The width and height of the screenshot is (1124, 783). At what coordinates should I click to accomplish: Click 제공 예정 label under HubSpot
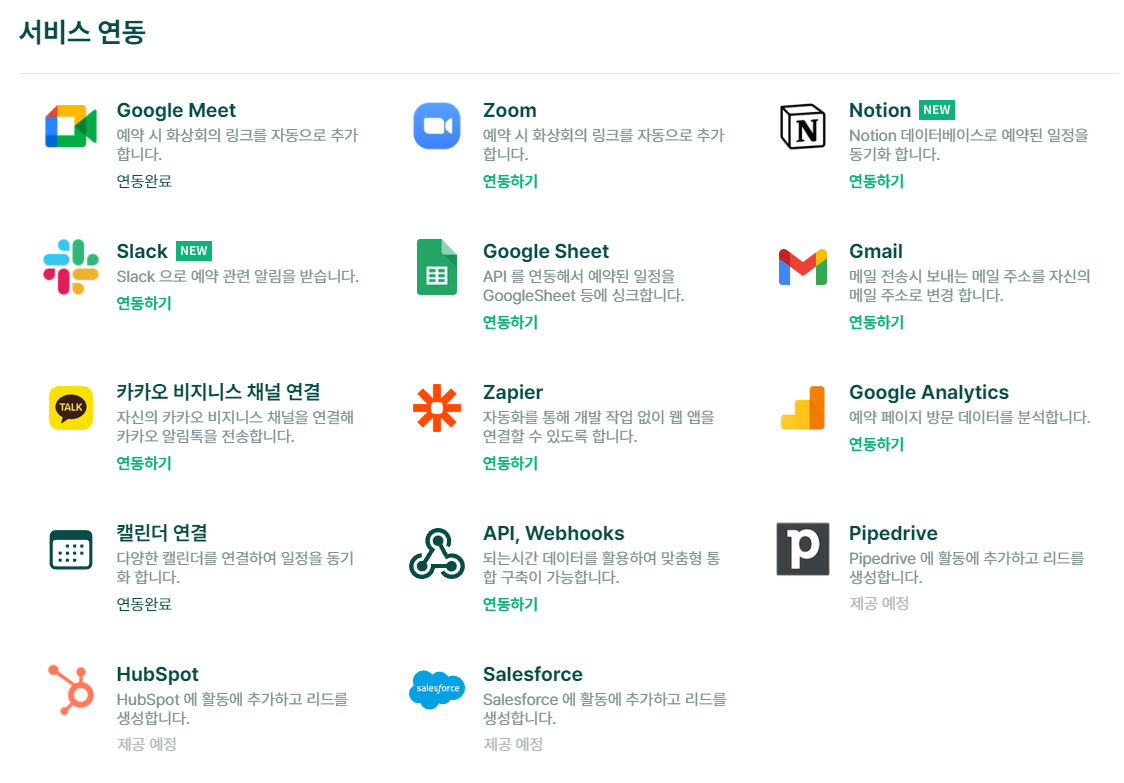146,745
